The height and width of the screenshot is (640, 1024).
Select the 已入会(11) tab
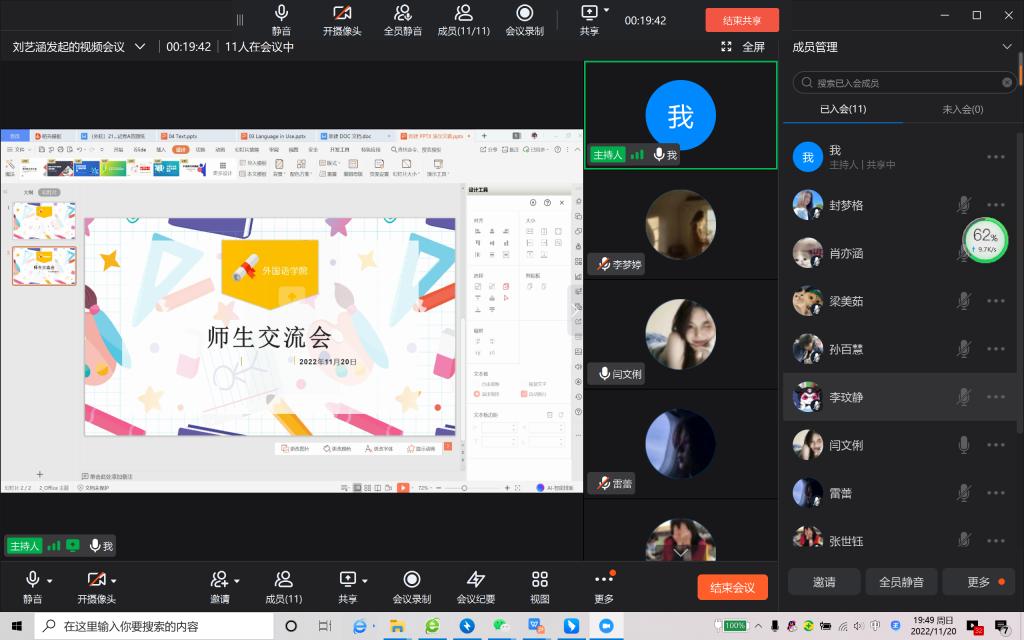842,109
